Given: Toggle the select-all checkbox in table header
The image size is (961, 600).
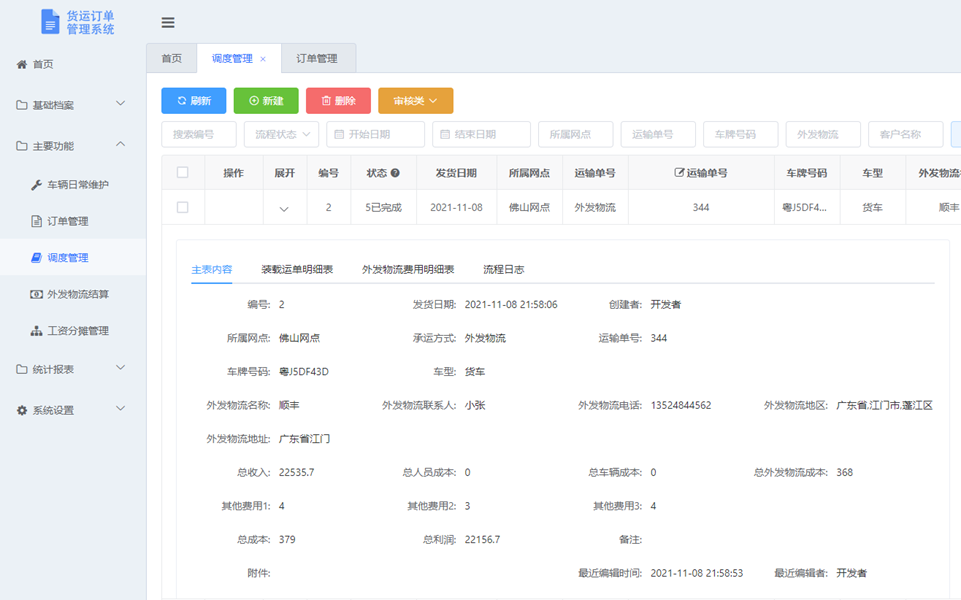Looking at the screenshot, I should 183,172.
